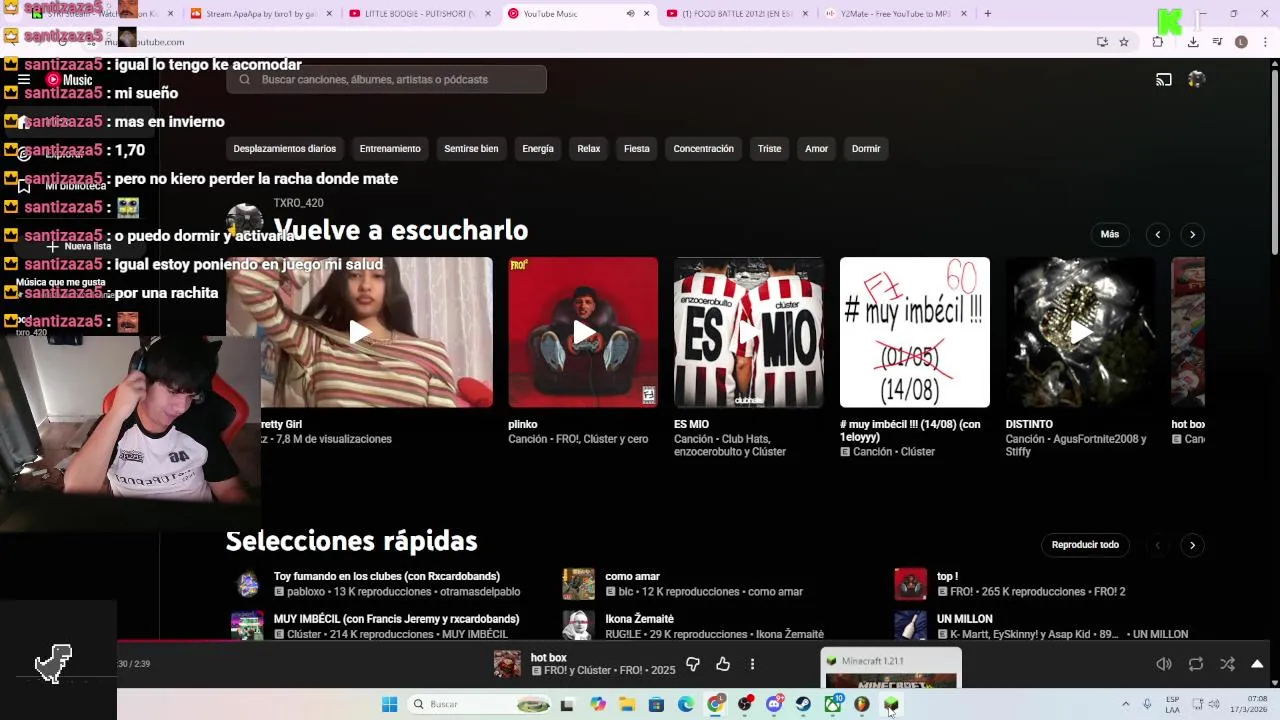Image resolution: width=1280 pixels, height=720 pixels.
Task: Select the Entrenamiento mood chip
Action: pyautogui.click(x=390, y=149)
